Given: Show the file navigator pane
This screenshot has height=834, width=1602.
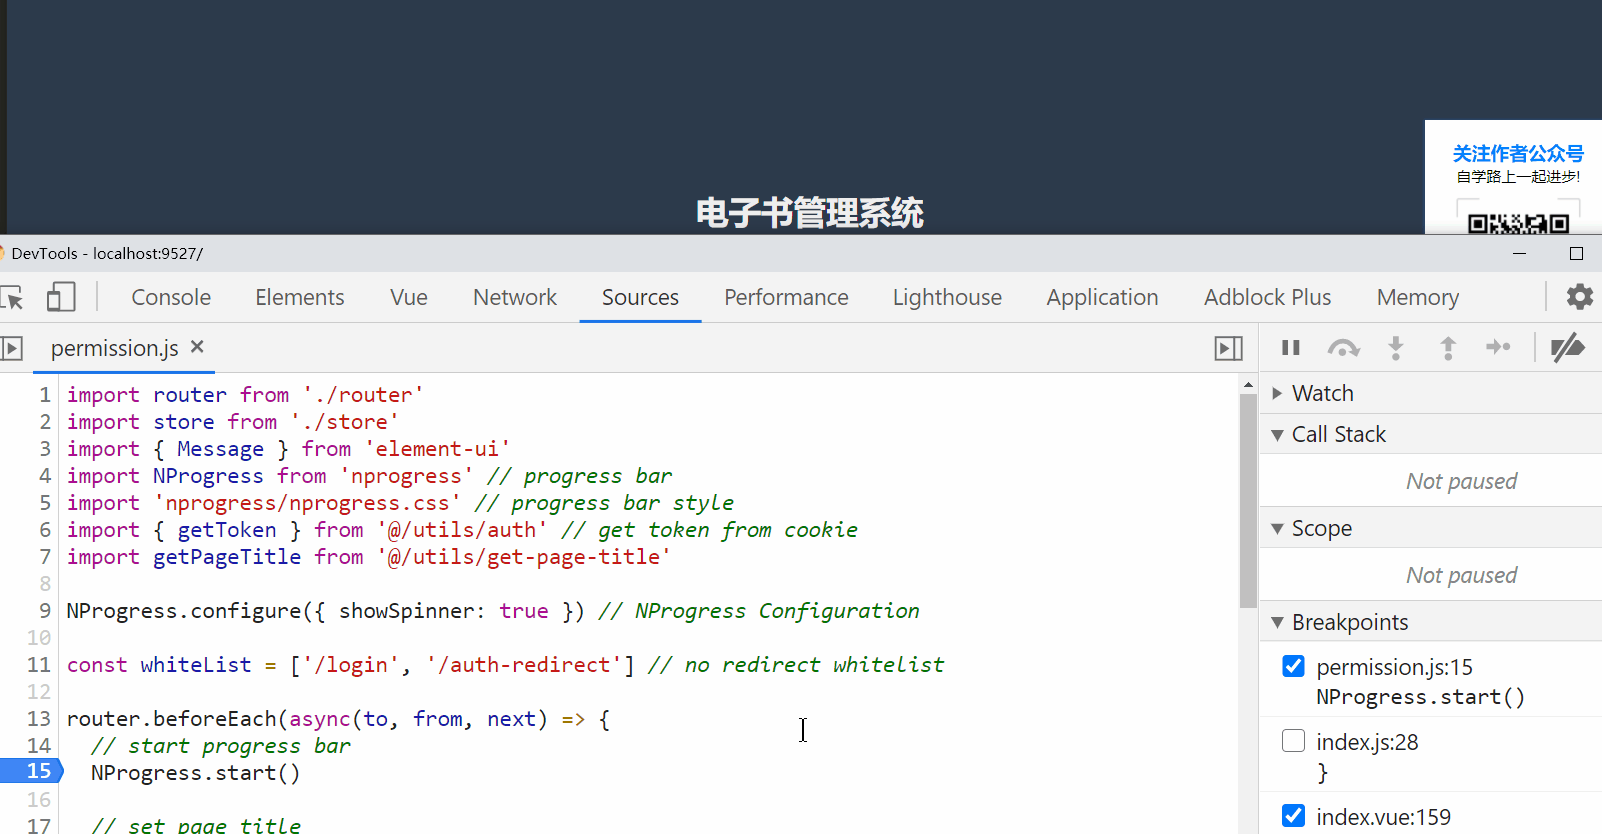Looking at the screenshot, I should [12, 348].
